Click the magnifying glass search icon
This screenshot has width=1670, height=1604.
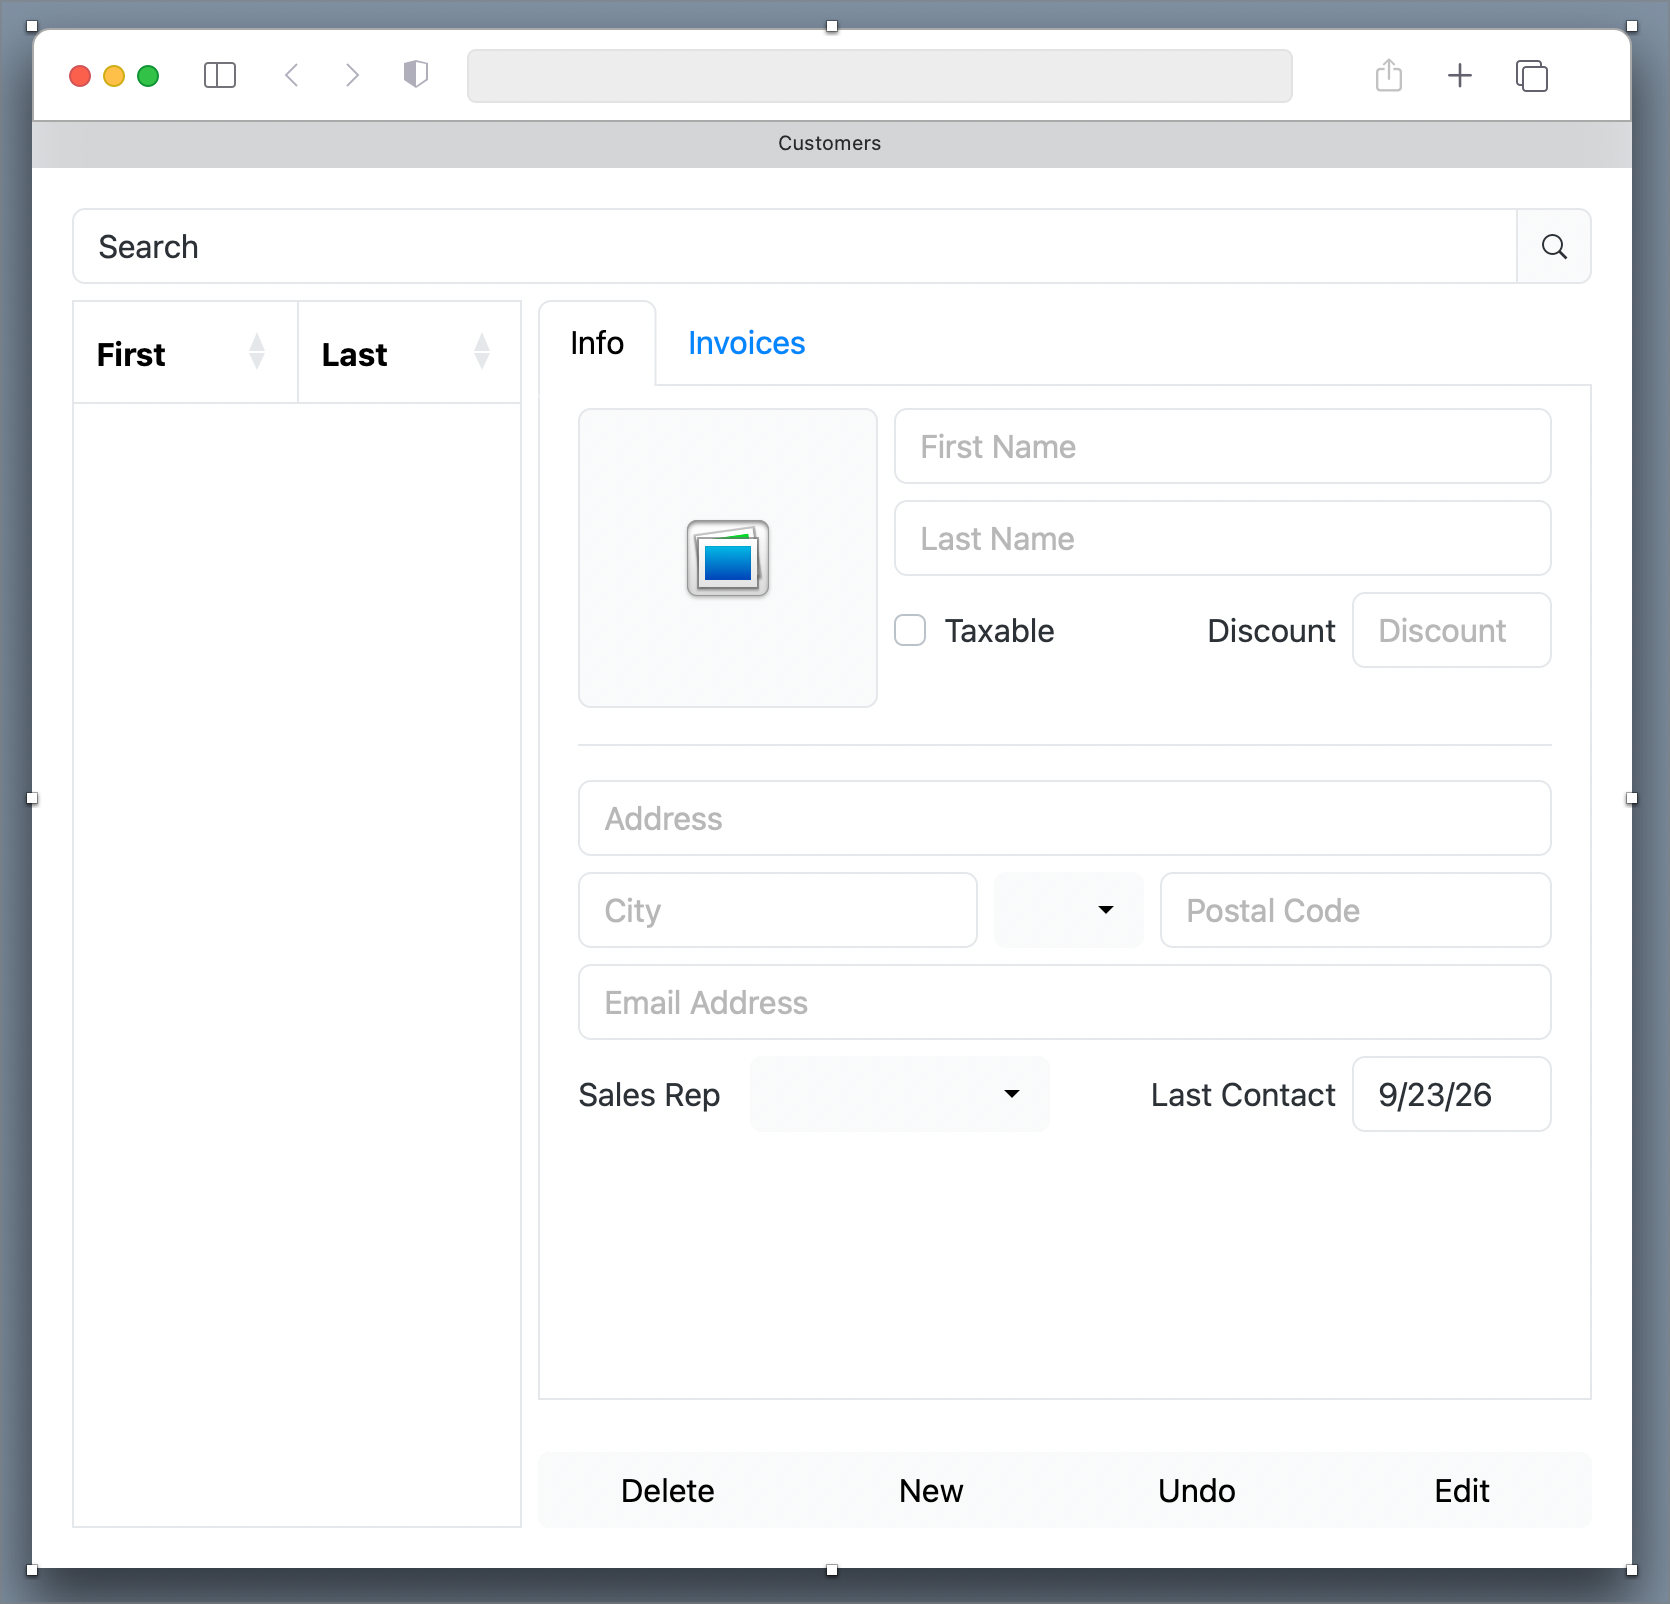coord(1553,246)
